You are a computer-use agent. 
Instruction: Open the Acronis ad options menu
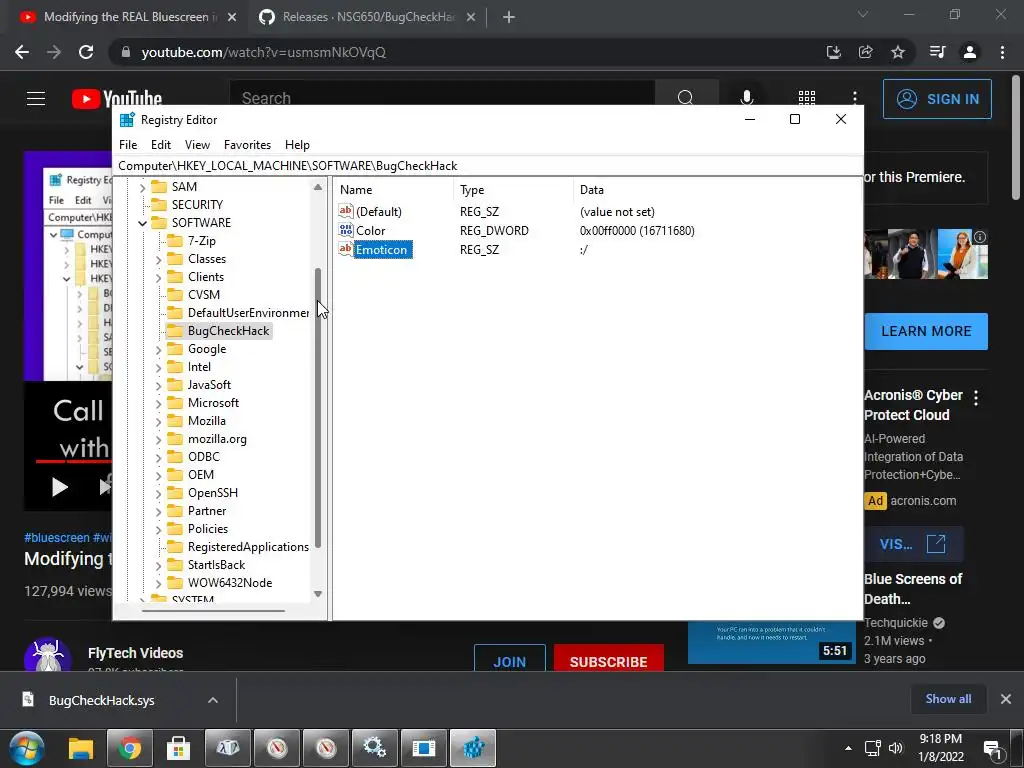click(x=976, y=398)
